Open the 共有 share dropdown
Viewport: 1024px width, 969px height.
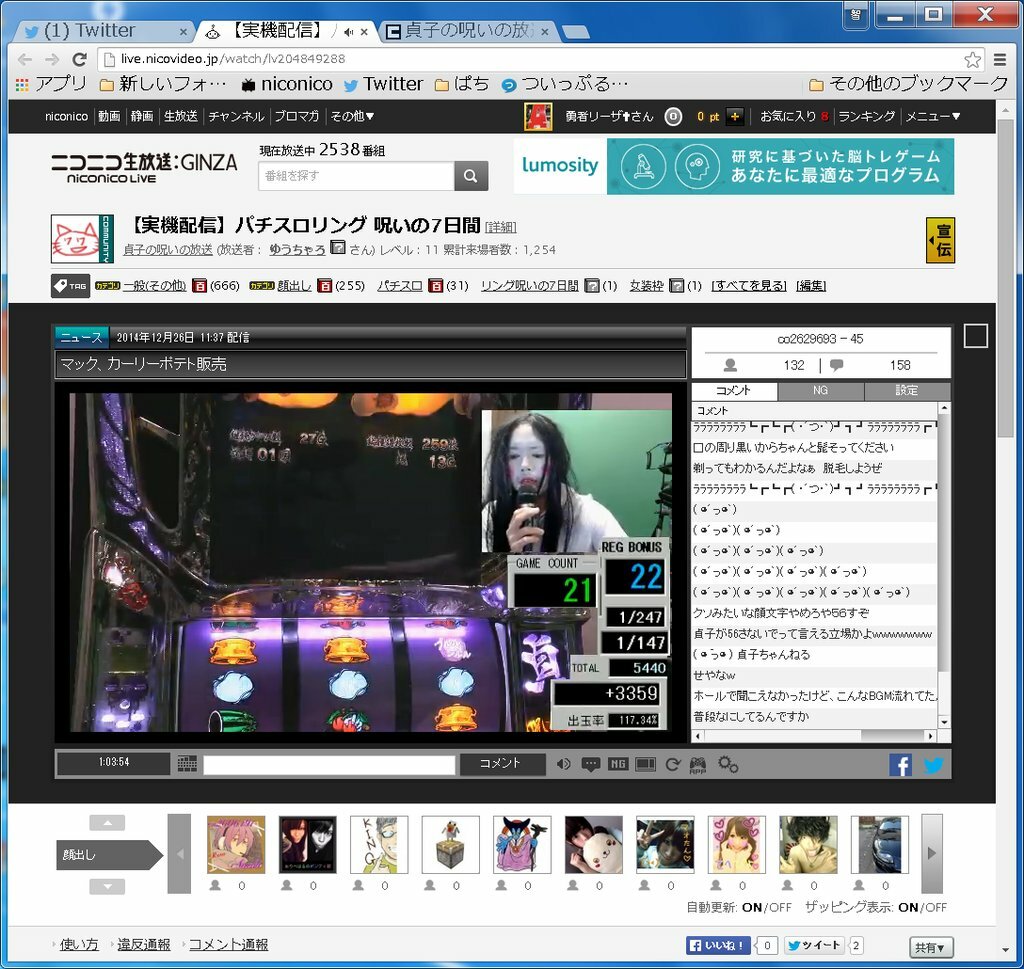pyautogui.click(x=931, y=947)
